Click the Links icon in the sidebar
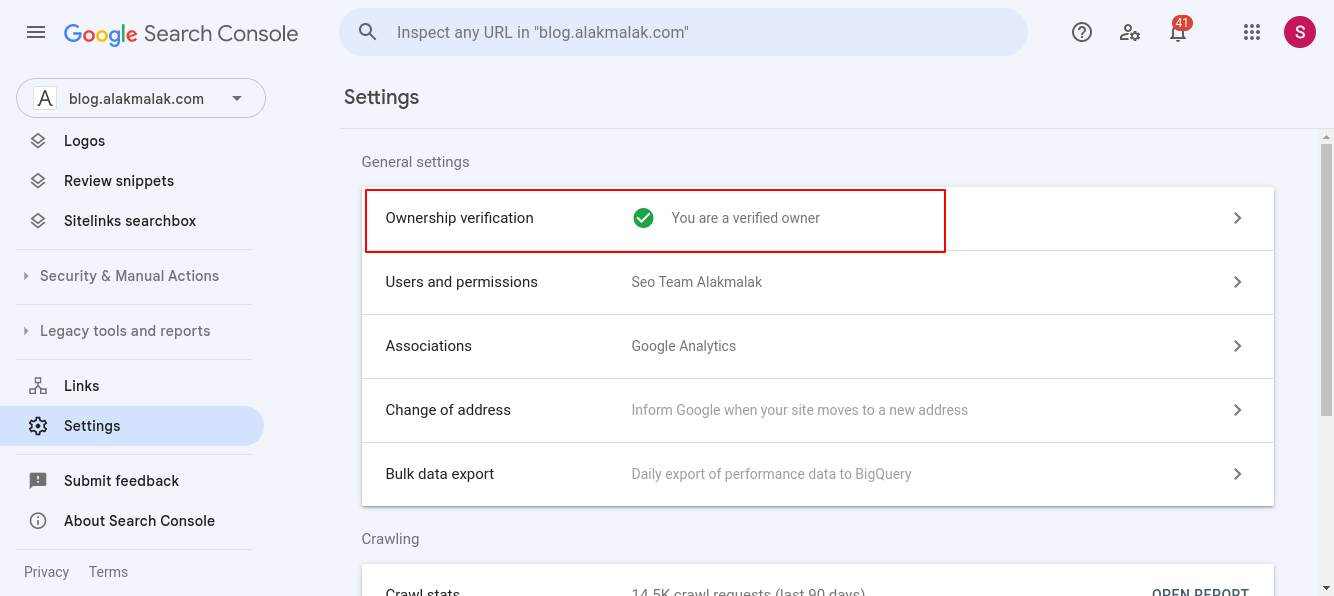 pyautogui.click(x=38, y=385)
